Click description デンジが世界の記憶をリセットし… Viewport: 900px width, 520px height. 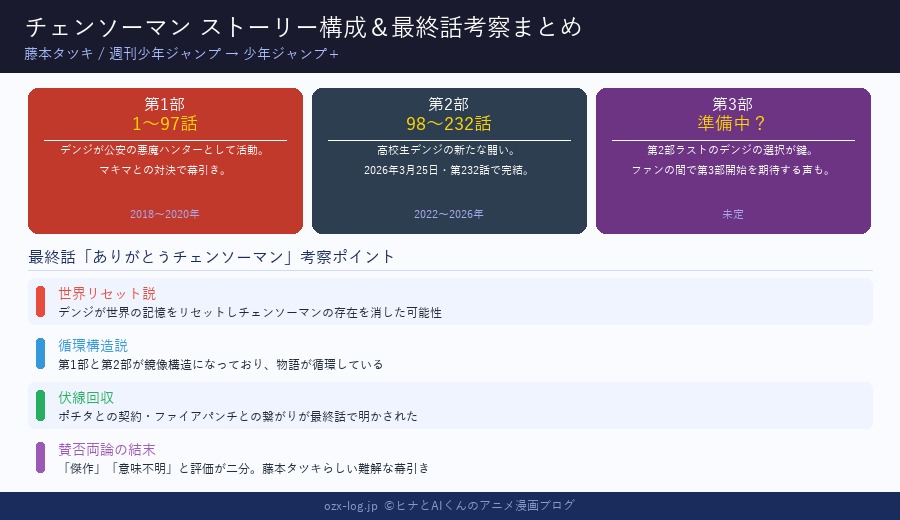[x=250, y=312]
